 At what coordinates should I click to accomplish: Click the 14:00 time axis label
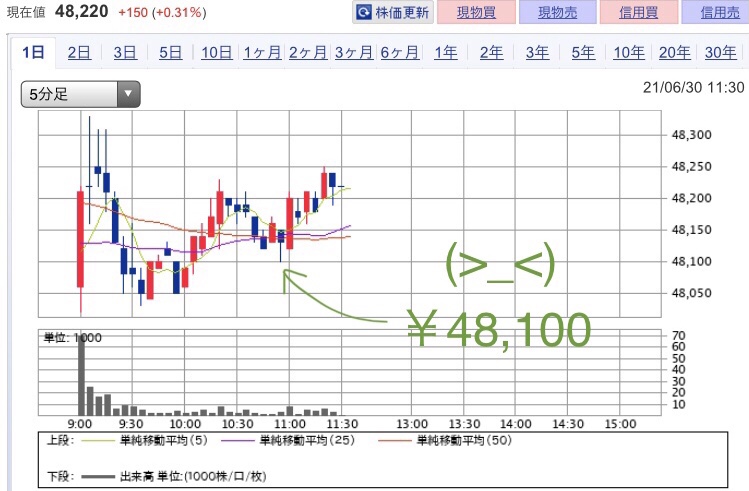(516, 424)
